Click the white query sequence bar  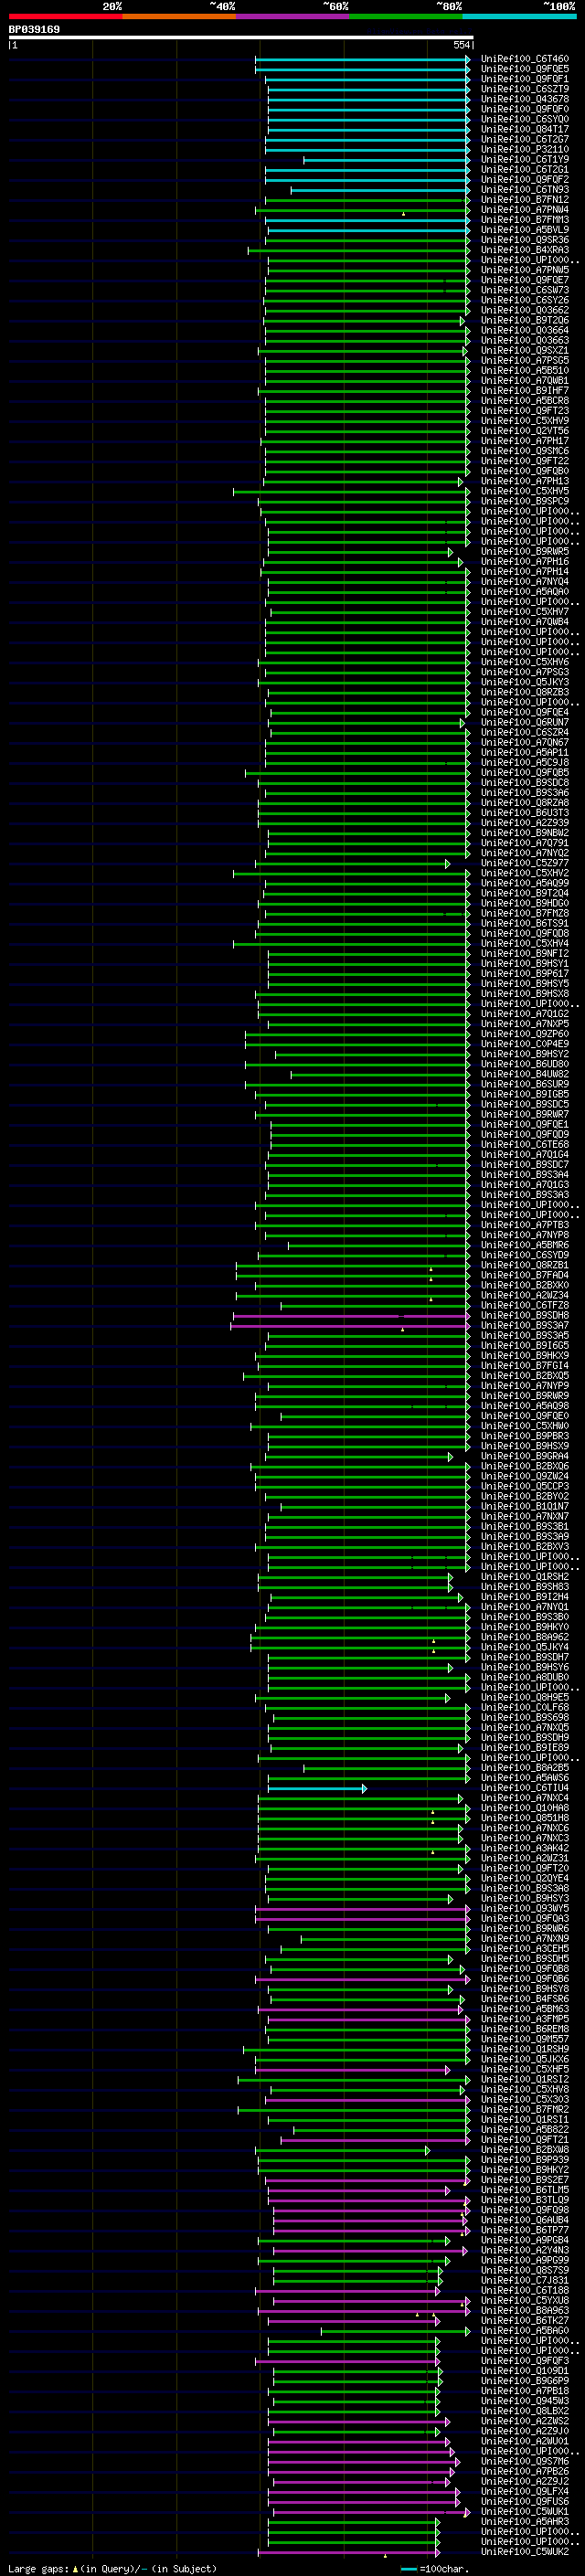(x=241, y=38)
